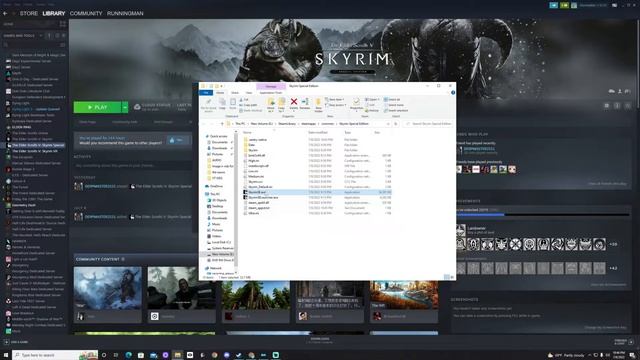Viewport: 640px width, 360px height.
Task: Open the RUNNINGMAN profile tab
Action: [125, 13]
